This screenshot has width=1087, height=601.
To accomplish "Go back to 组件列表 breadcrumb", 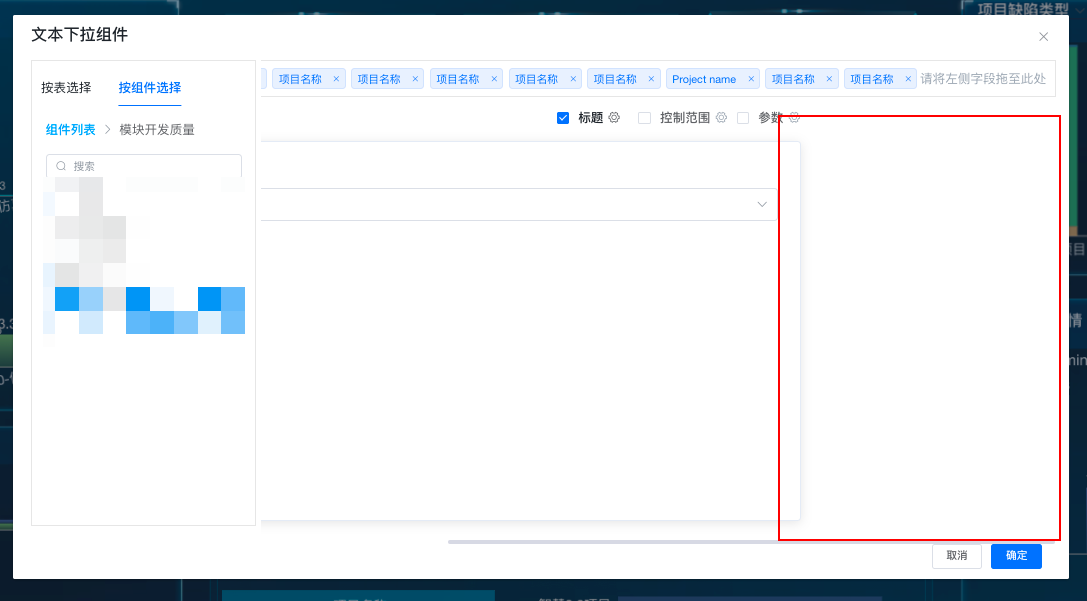I will point(71,130).
